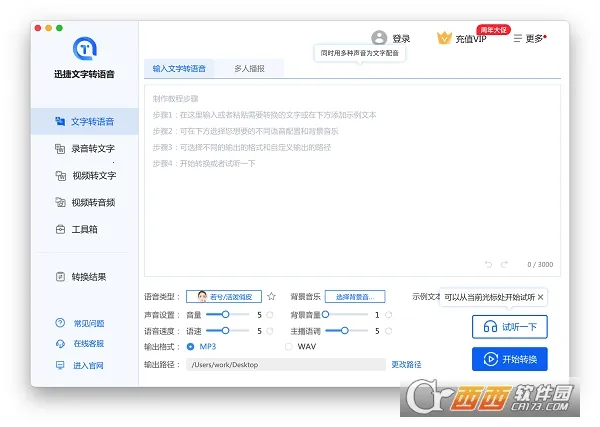Click the 充值VIP crown icon
This screenshot has width=600, height=427.
point(444,38)
